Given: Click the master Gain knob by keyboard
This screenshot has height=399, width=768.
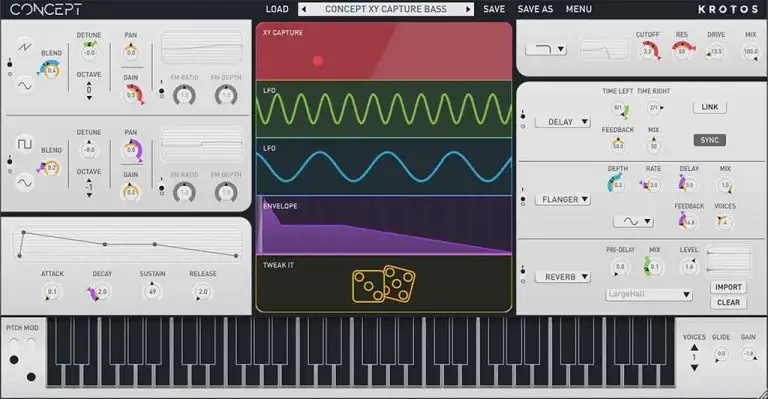Looking at the screenshot, I should (x=748, y=353).
